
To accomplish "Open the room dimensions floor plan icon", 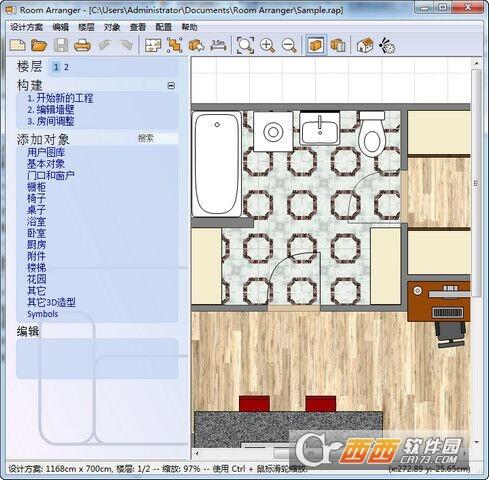I will 153,45.
